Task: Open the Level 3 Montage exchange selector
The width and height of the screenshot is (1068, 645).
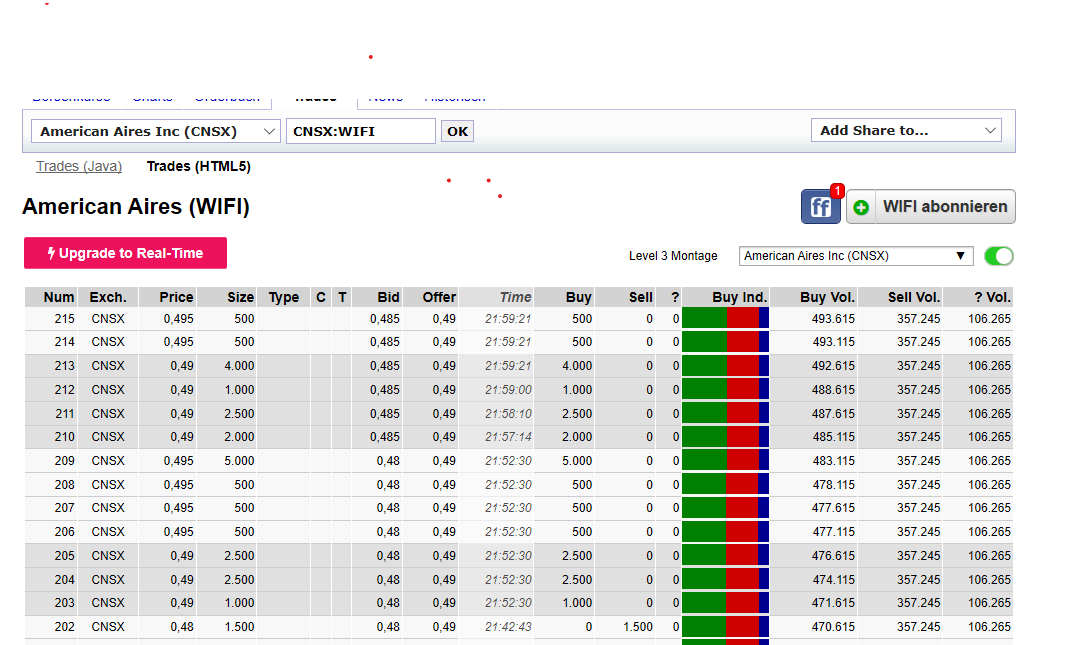Action: point(856,256)
